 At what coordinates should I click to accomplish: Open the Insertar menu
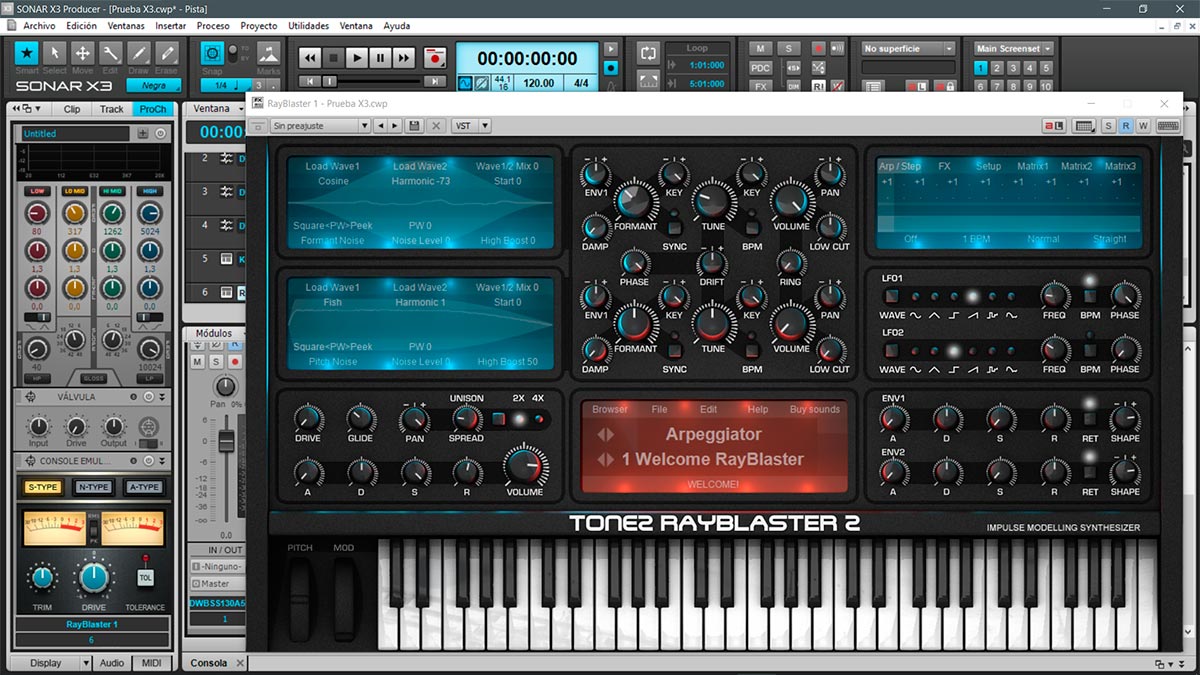171,25
